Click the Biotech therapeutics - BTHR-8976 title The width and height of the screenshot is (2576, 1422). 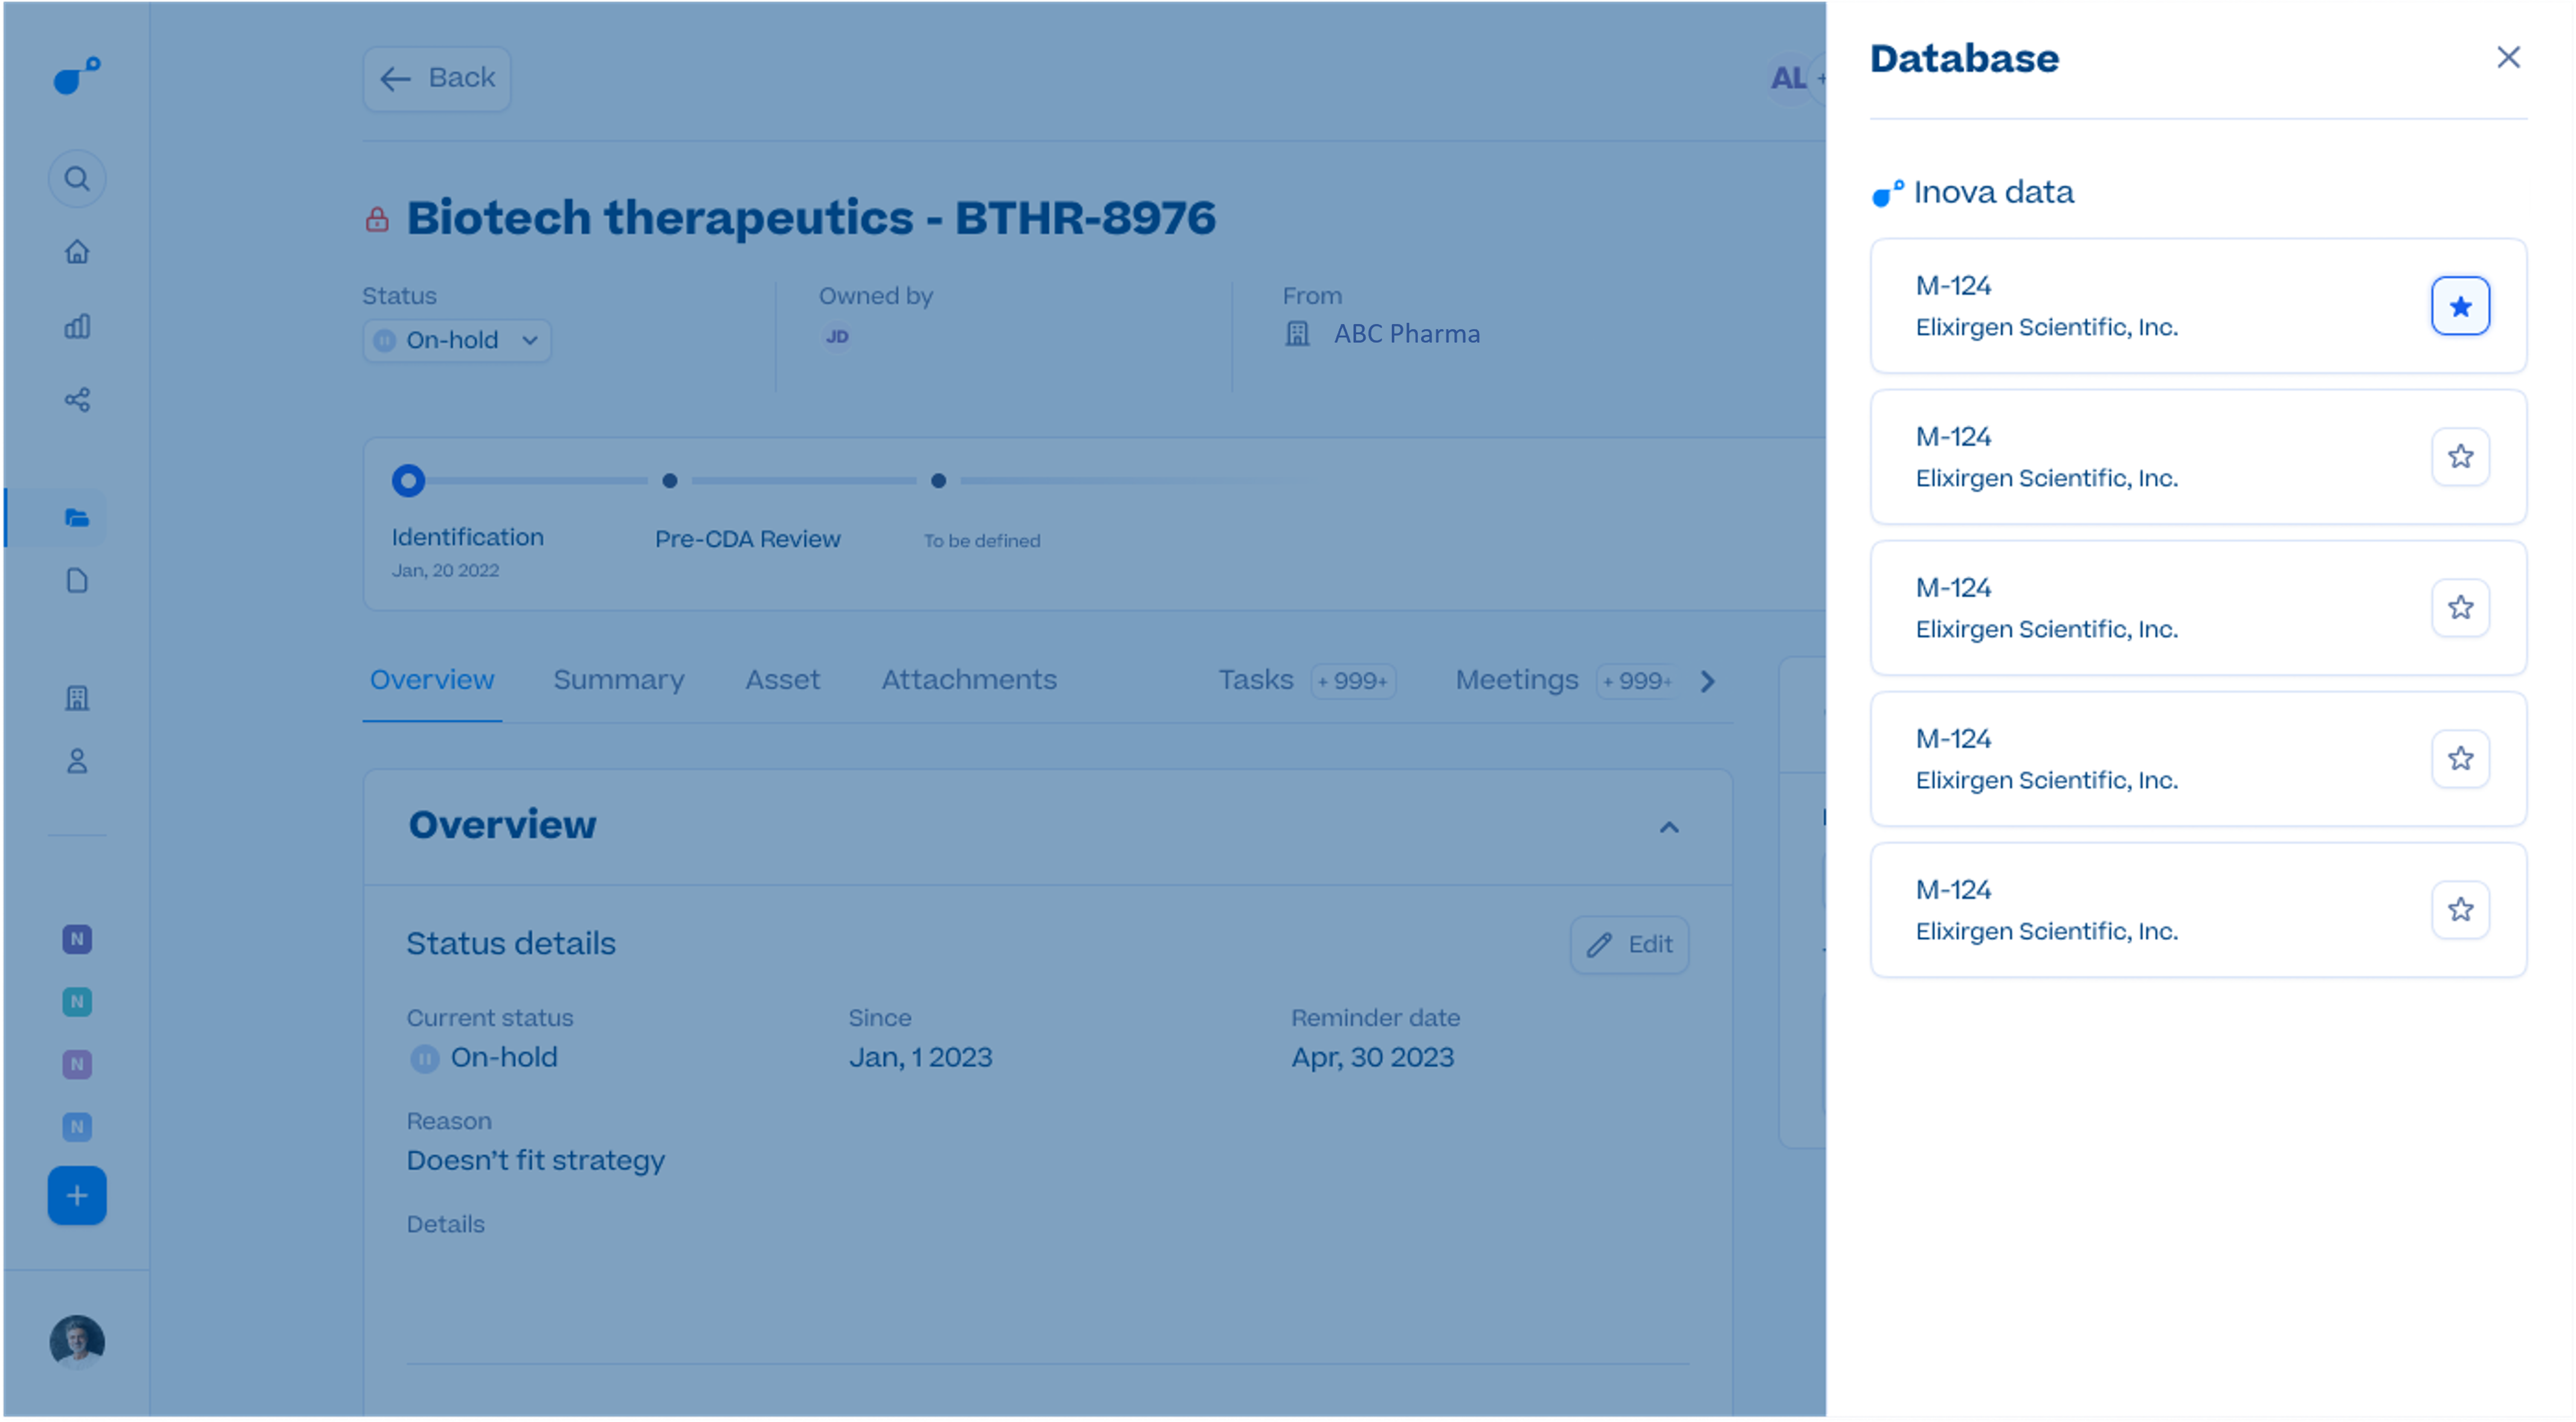coord(811,218)
